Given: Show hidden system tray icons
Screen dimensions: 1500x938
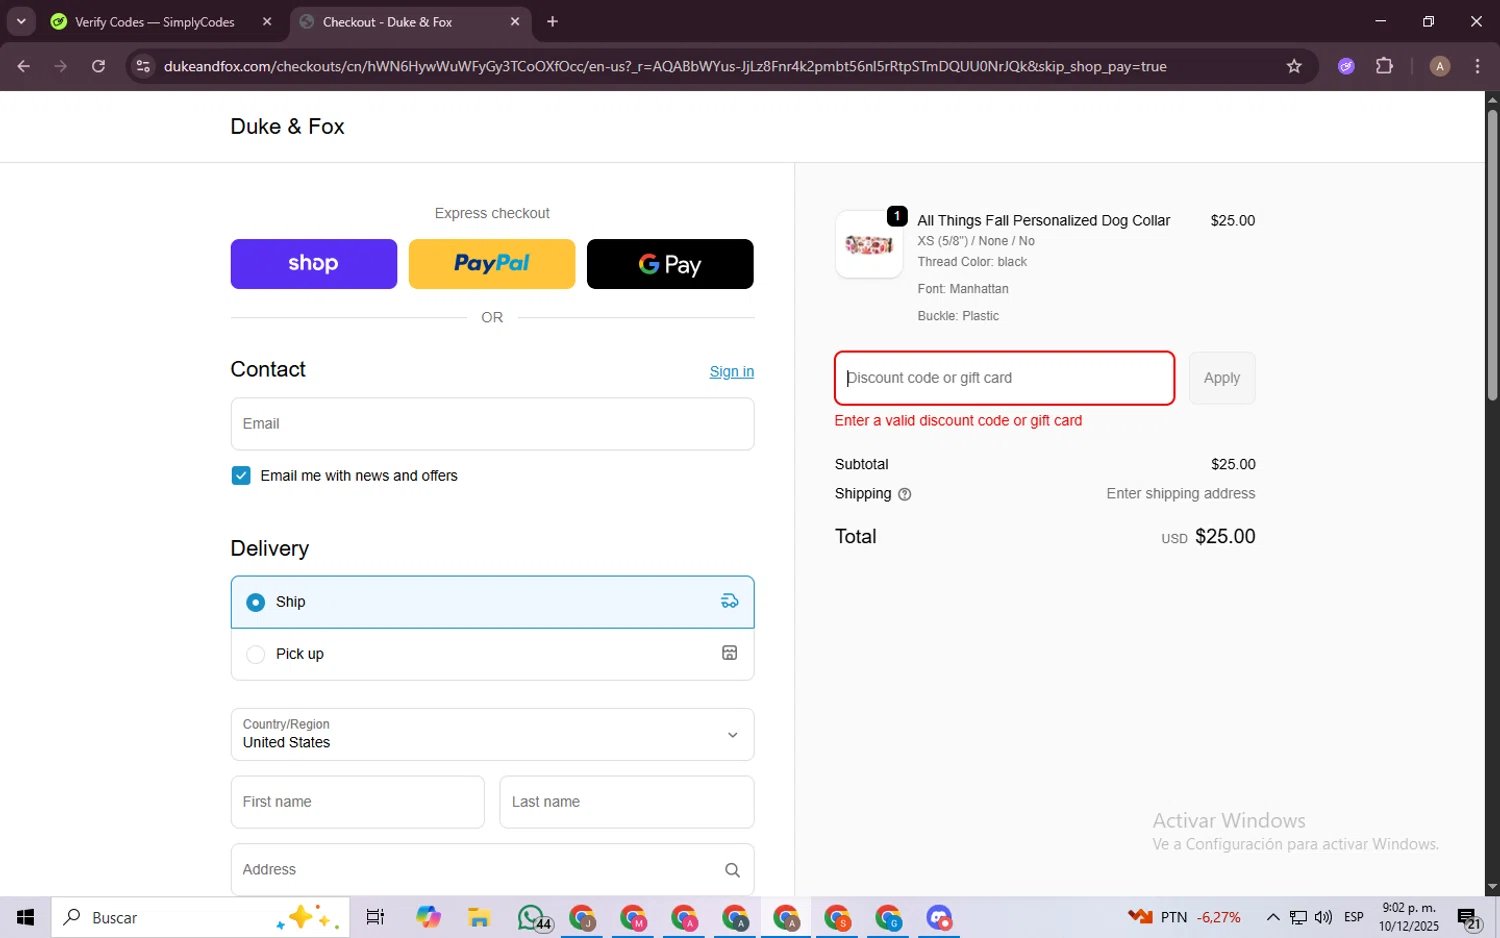Looking at the screenshot, I should pos(1272,917).
